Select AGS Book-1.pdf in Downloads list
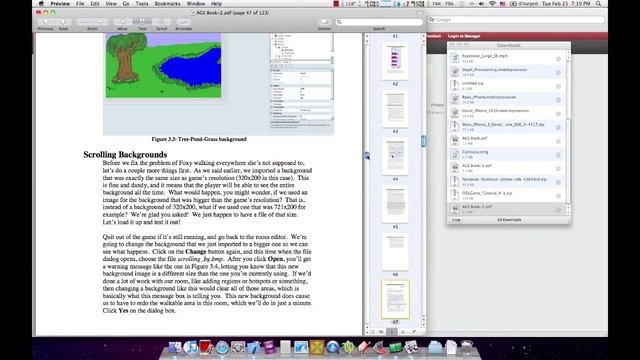Image resolution: width=640 pixels, height=360 pixels. [x=508, y=168]
